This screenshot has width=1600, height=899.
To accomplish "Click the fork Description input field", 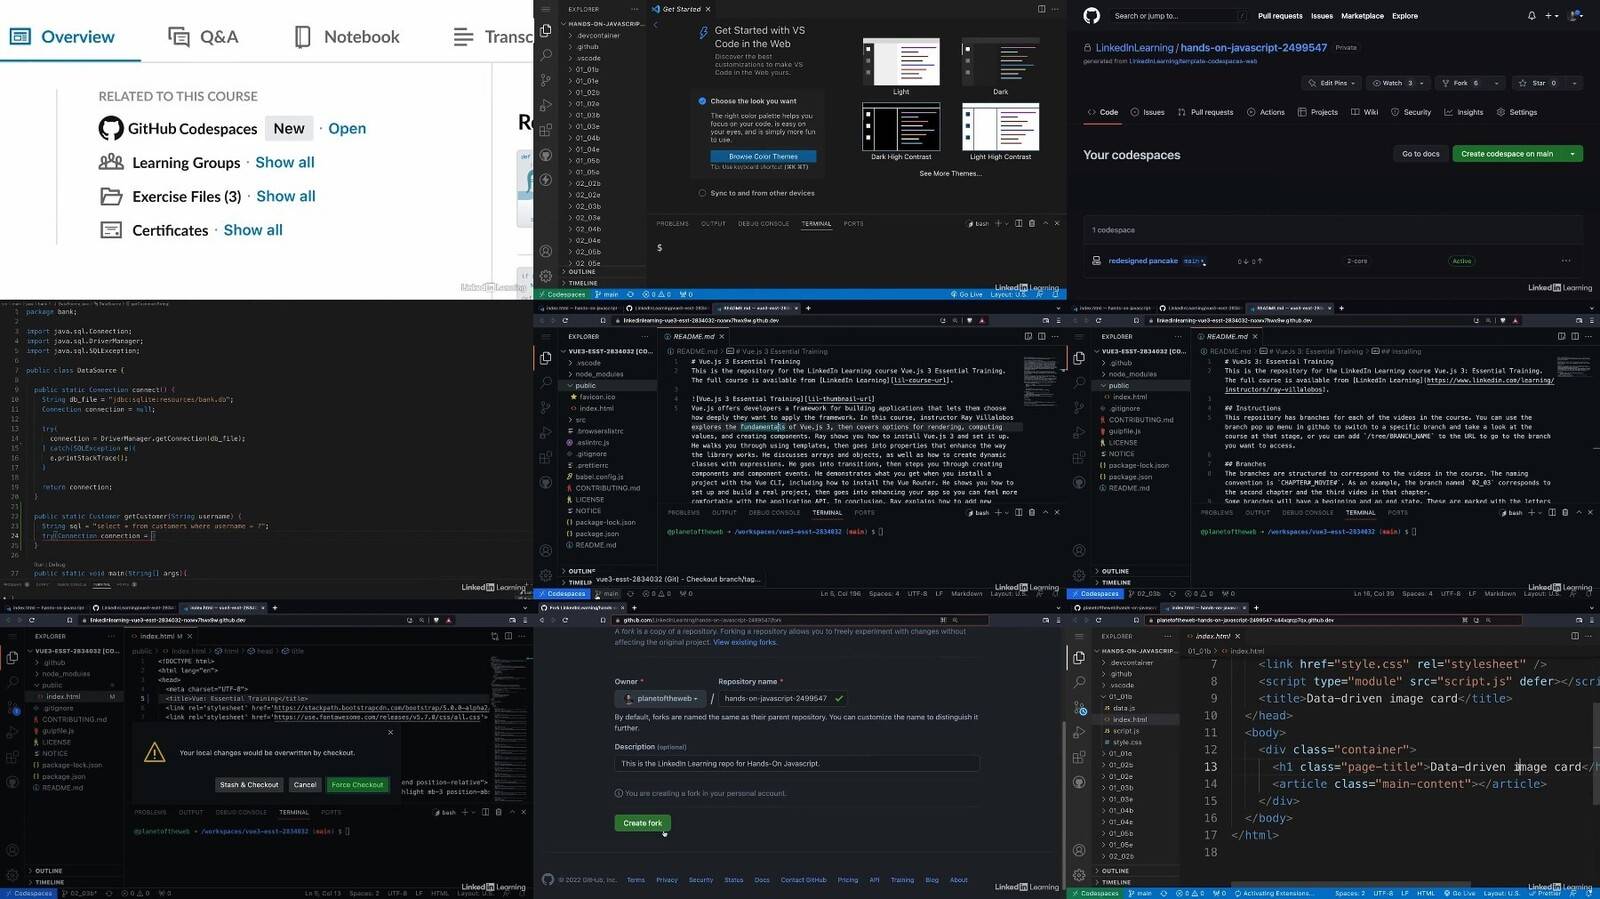I will click(797, 763).
